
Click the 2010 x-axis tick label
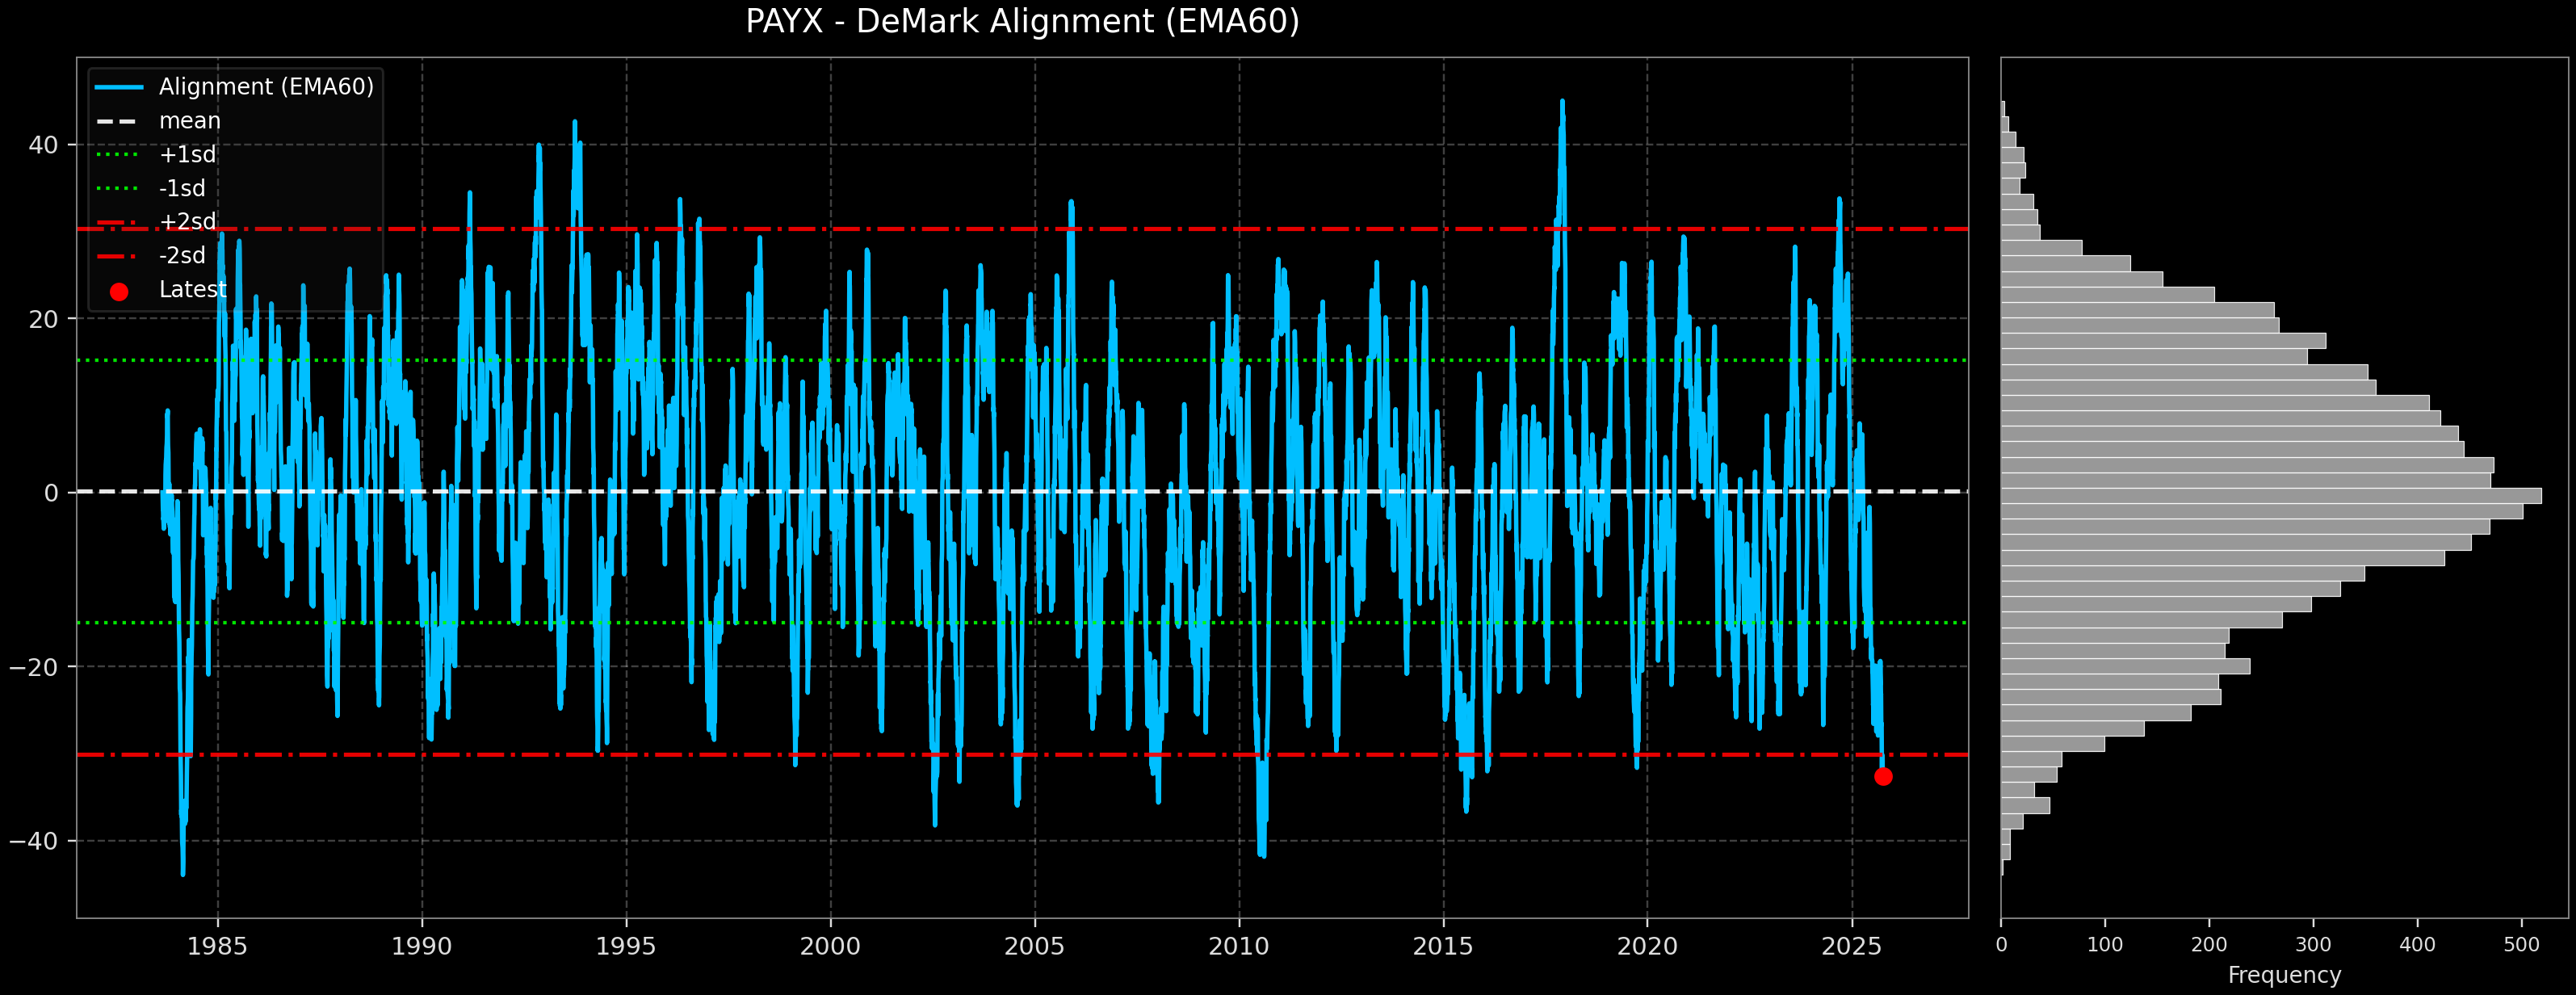point(1238,946)
